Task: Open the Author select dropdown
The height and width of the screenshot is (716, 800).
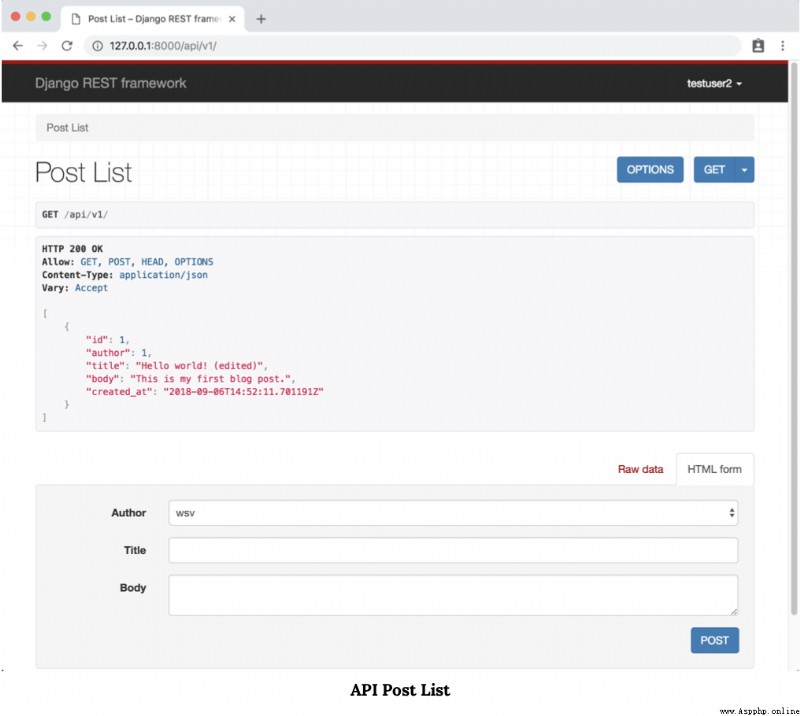Action: pos(453,513)
